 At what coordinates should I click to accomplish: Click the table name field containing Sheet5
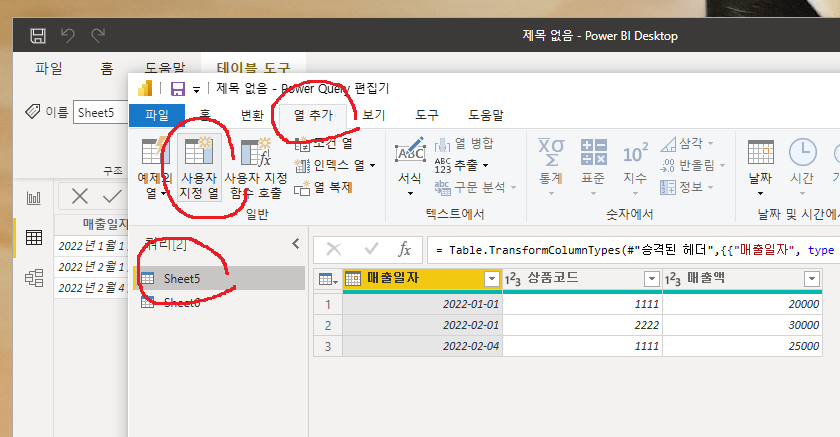point(100,112)
